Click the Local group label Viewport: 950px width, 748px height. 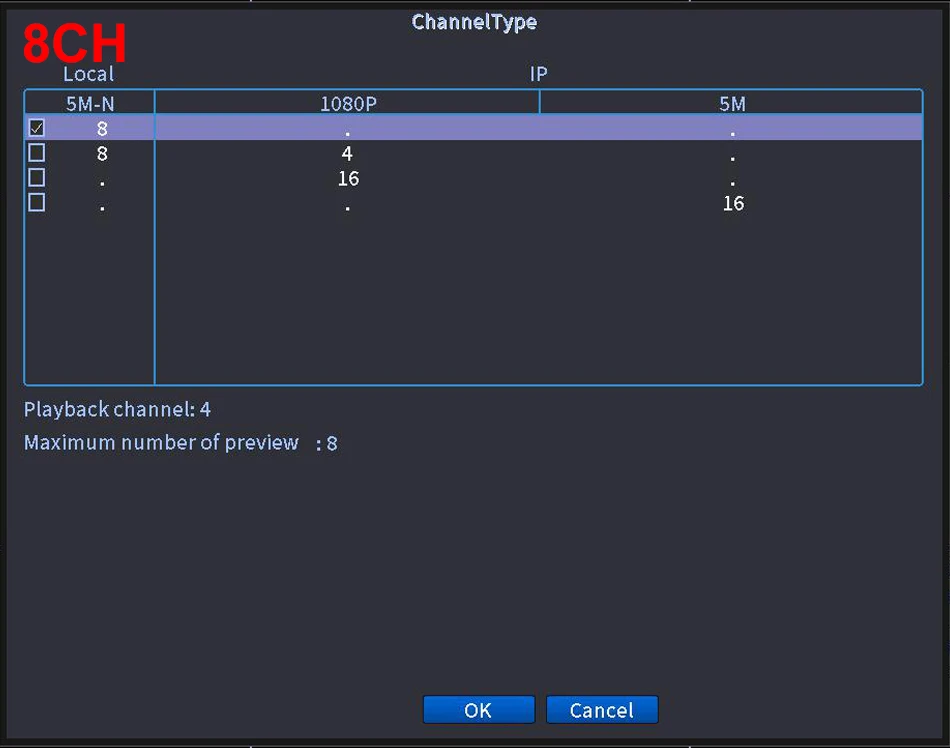[x=88, y=74]
